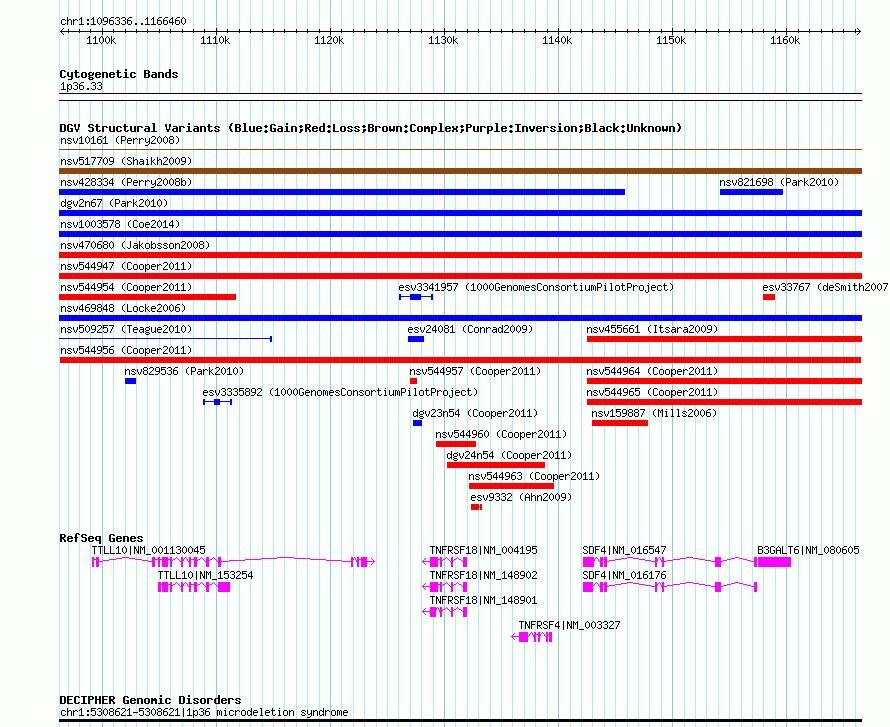Select the RefSeq Genes track title

[x=101, y=537]
